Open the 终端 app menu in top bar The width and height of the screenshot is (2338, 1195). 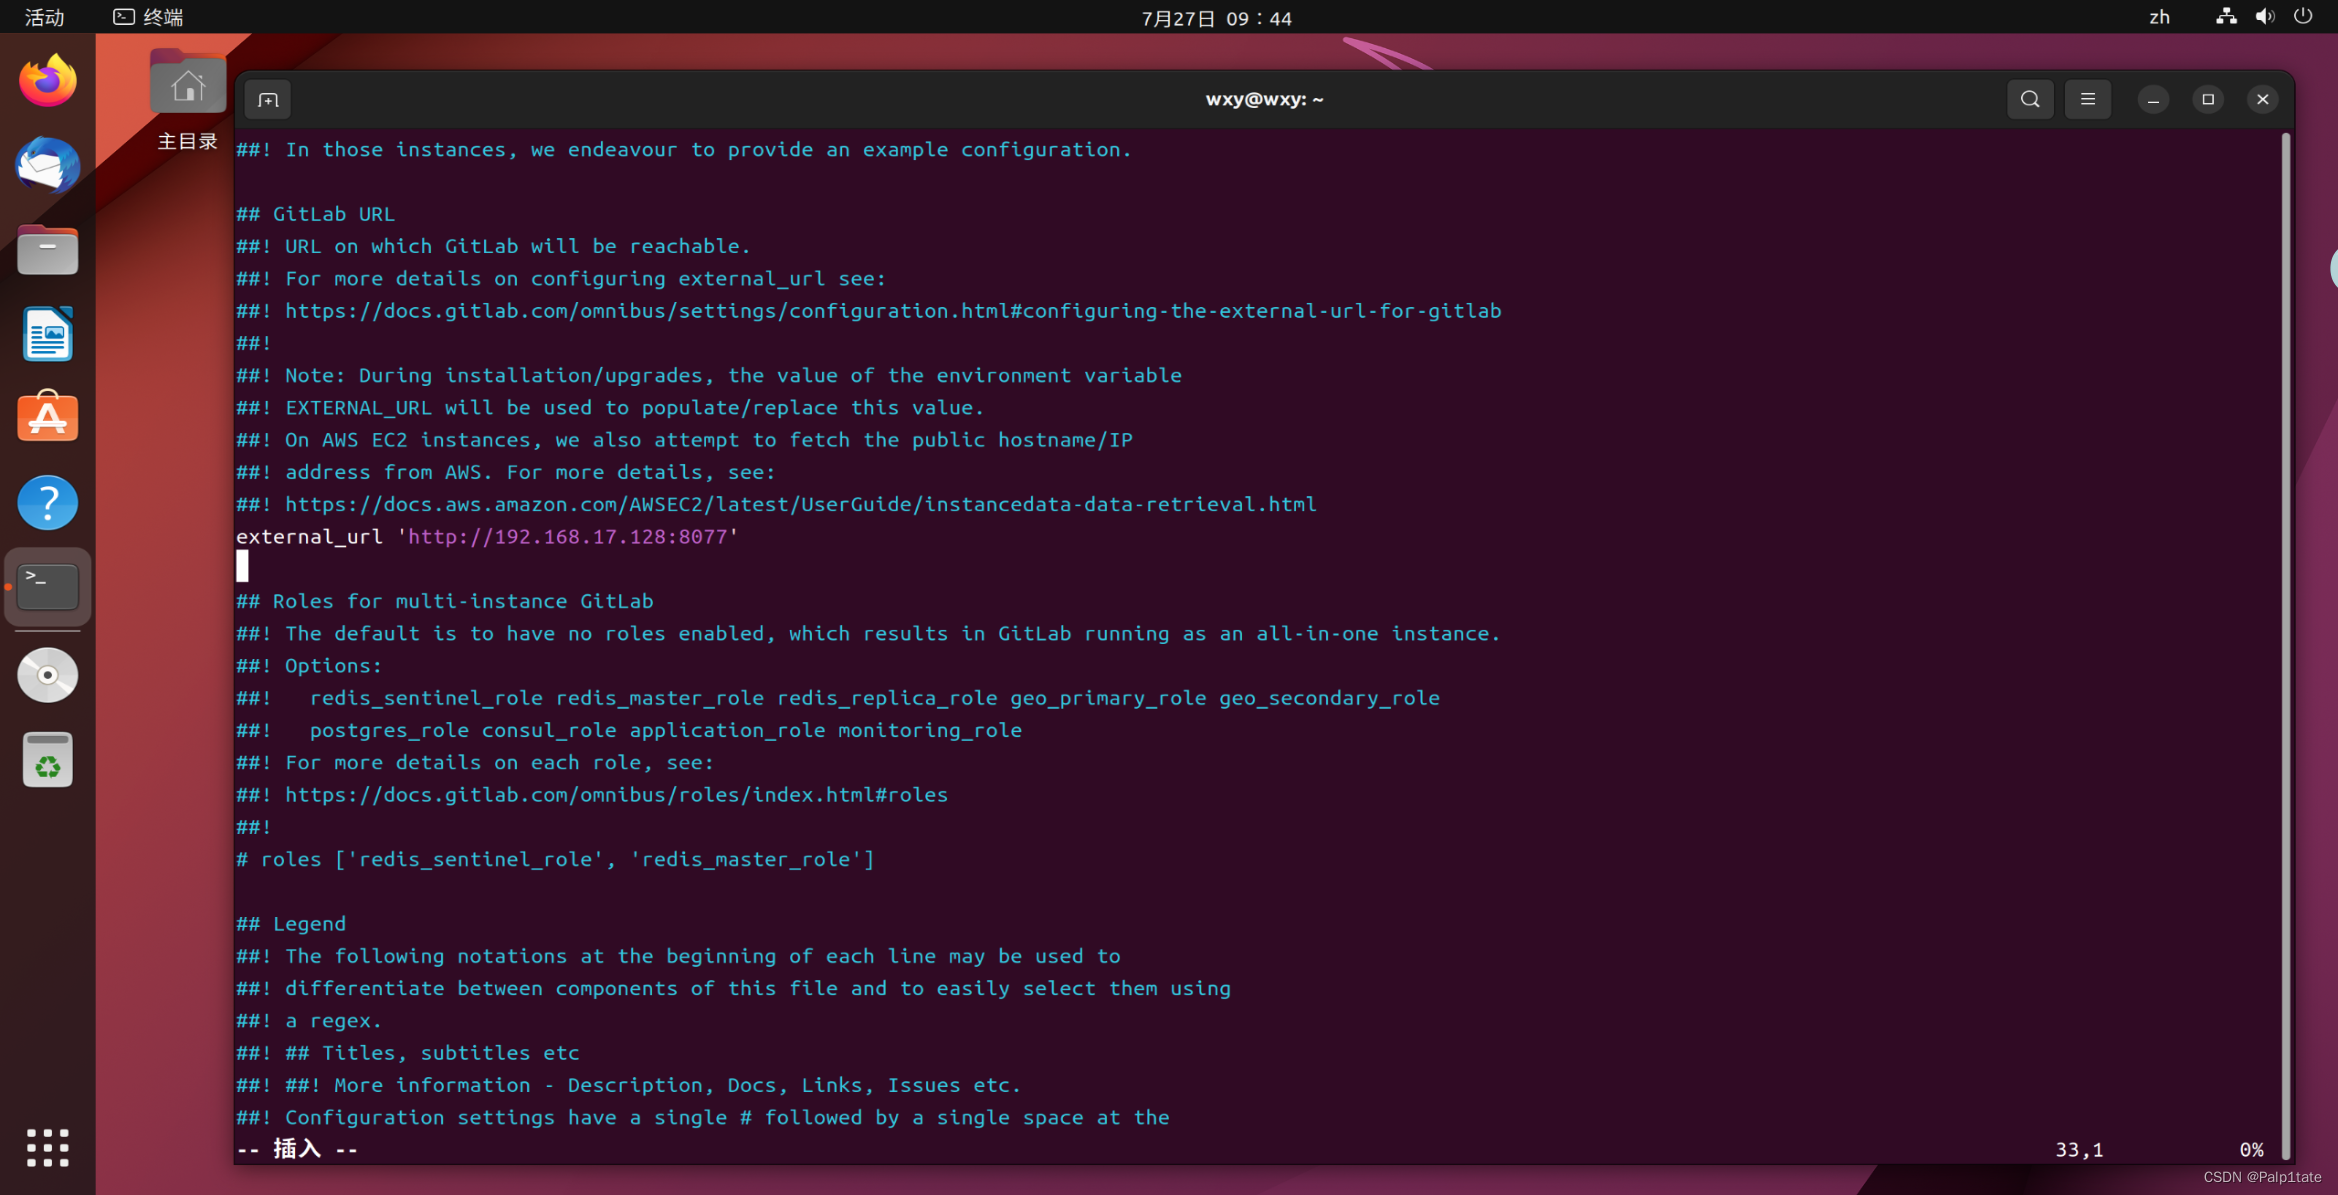click(x=148, y=17)
